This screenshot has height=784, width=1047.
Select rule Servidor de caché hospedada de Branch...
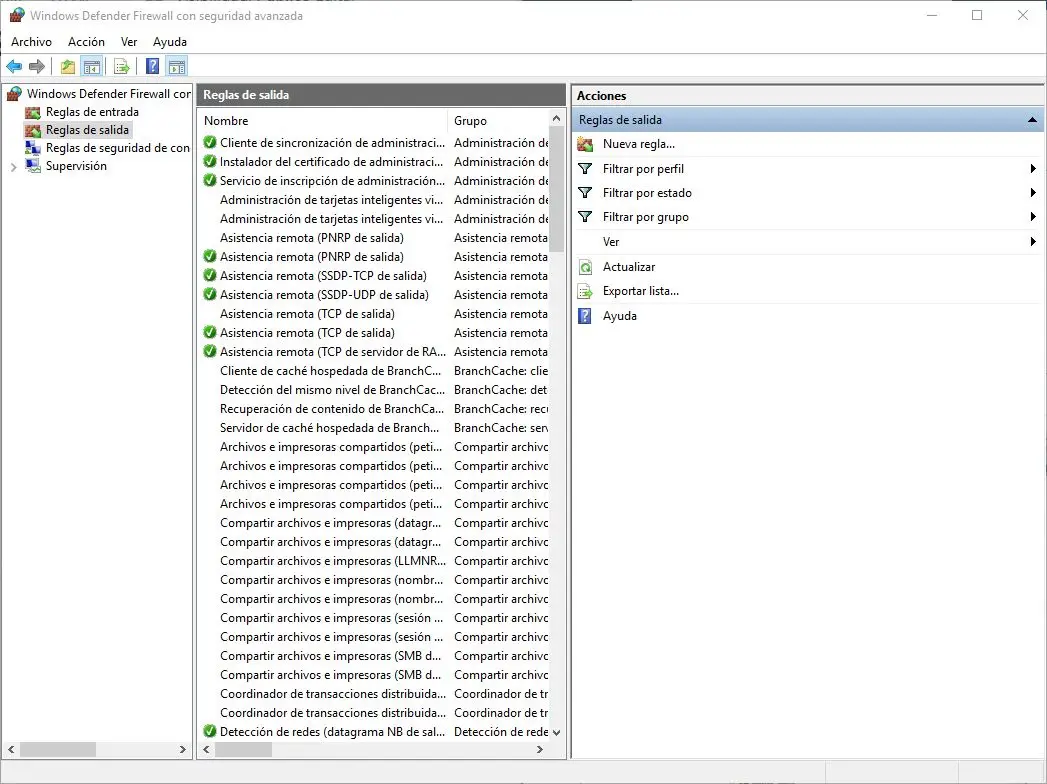tap(330, 427)
